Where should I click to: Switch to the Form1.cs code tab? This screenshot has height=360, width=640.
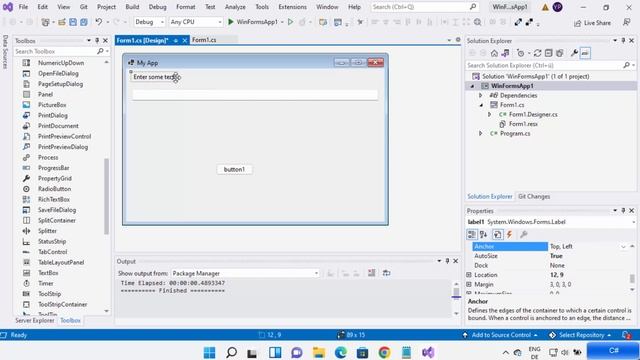point(204,40)
